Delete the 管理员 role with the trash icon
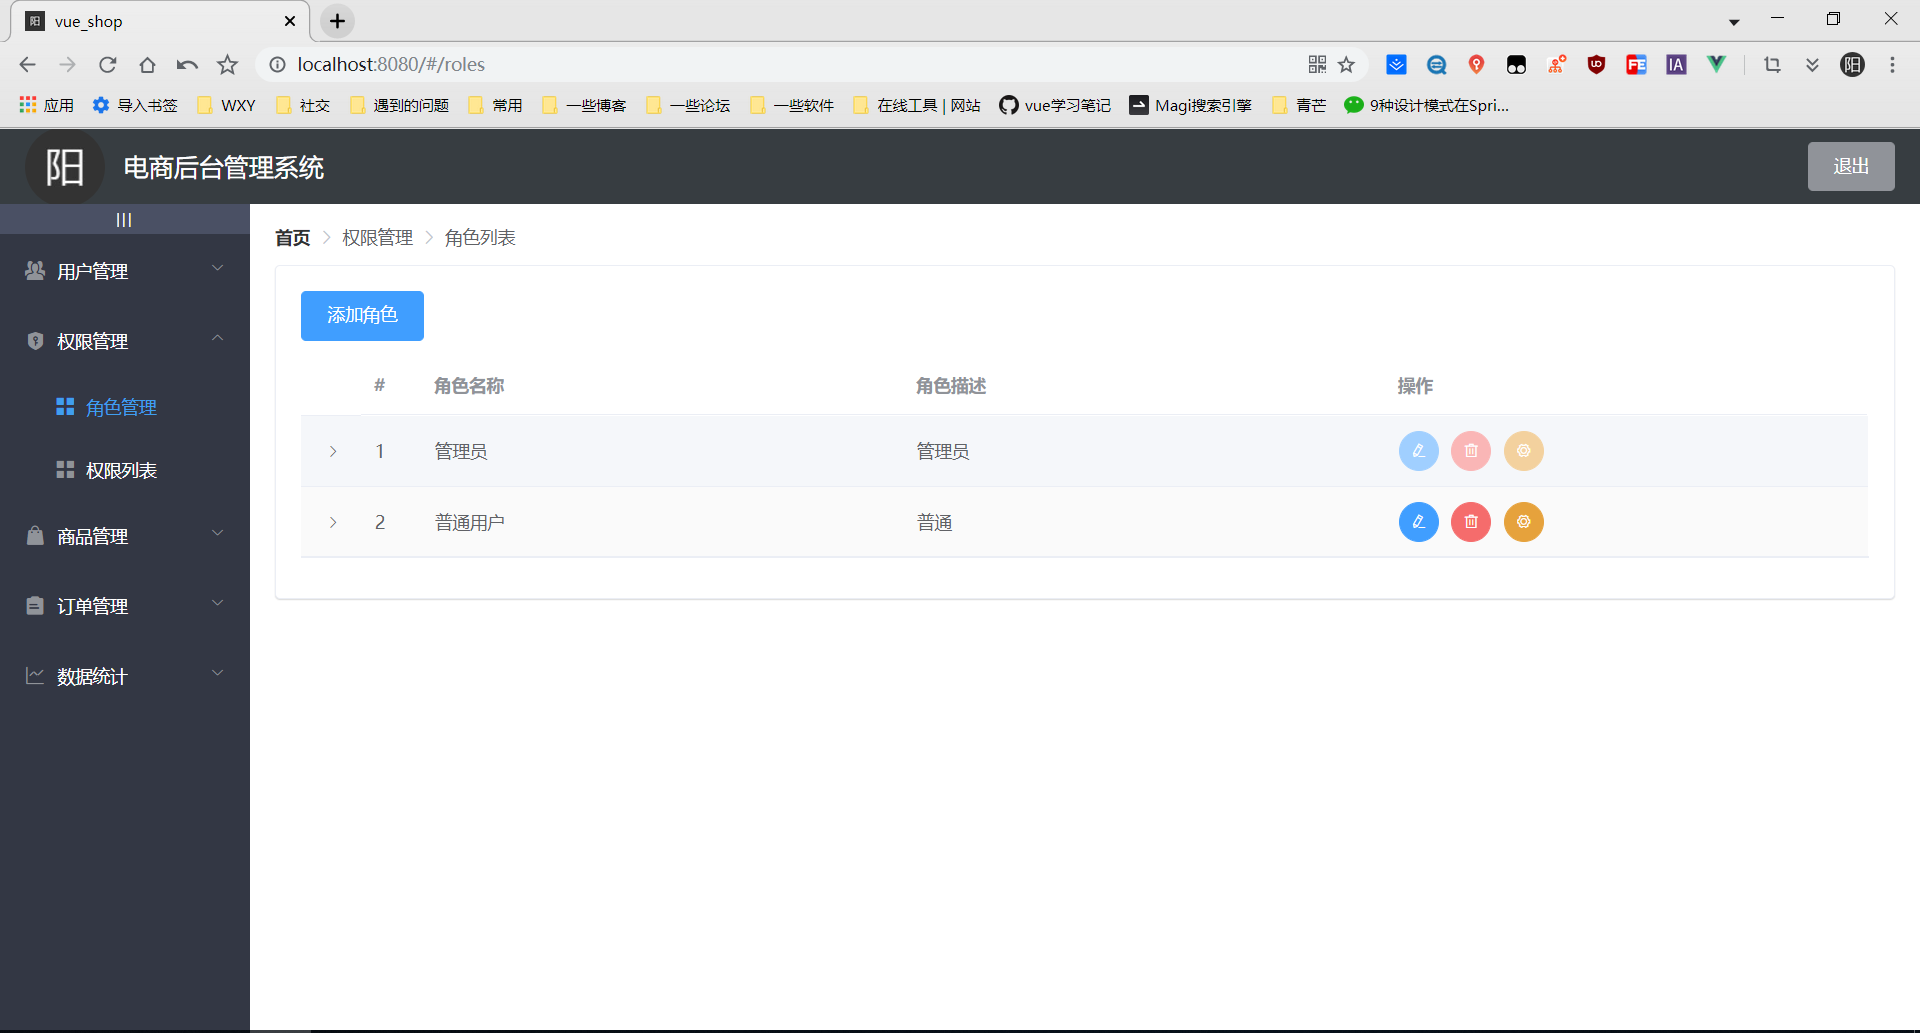This screenshot has height=1033, width=1920. [x=1471, y=451]
